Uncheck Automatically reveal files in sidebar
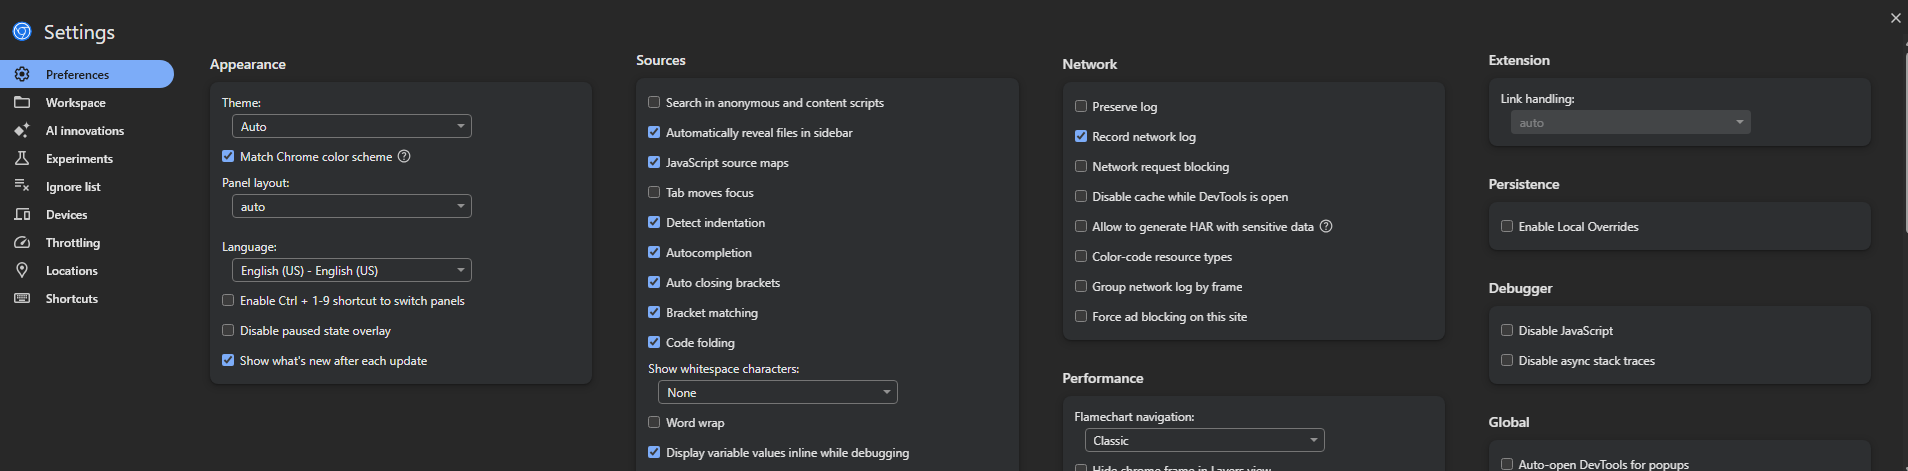This screenshot has height=471, width=1908. coord(654,132)
